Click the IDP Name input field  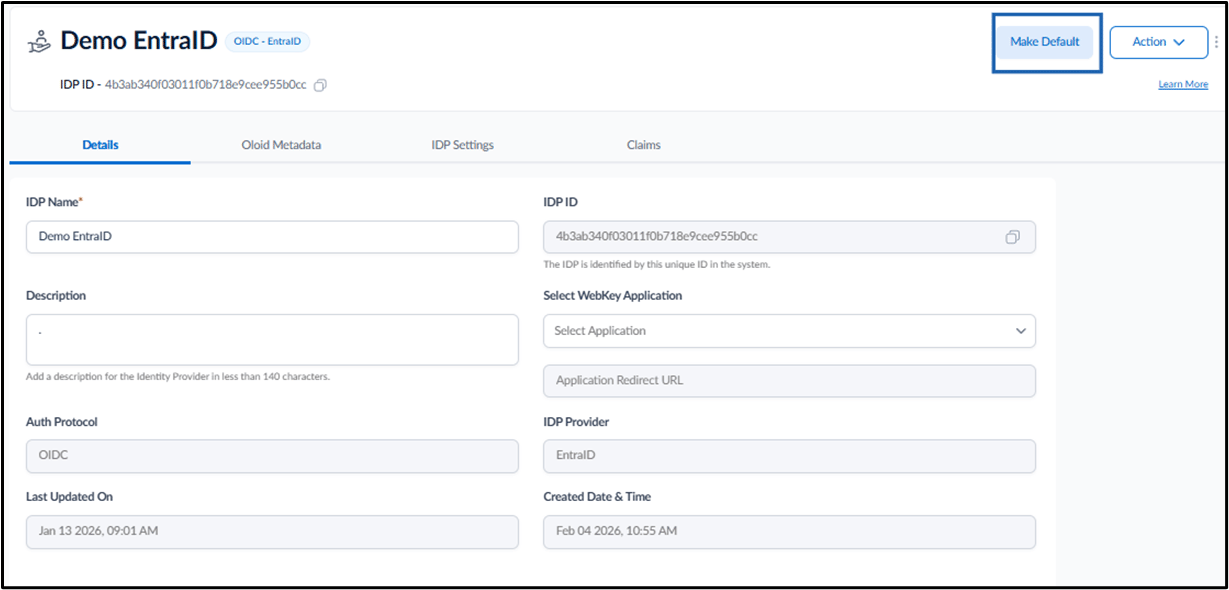272,237
